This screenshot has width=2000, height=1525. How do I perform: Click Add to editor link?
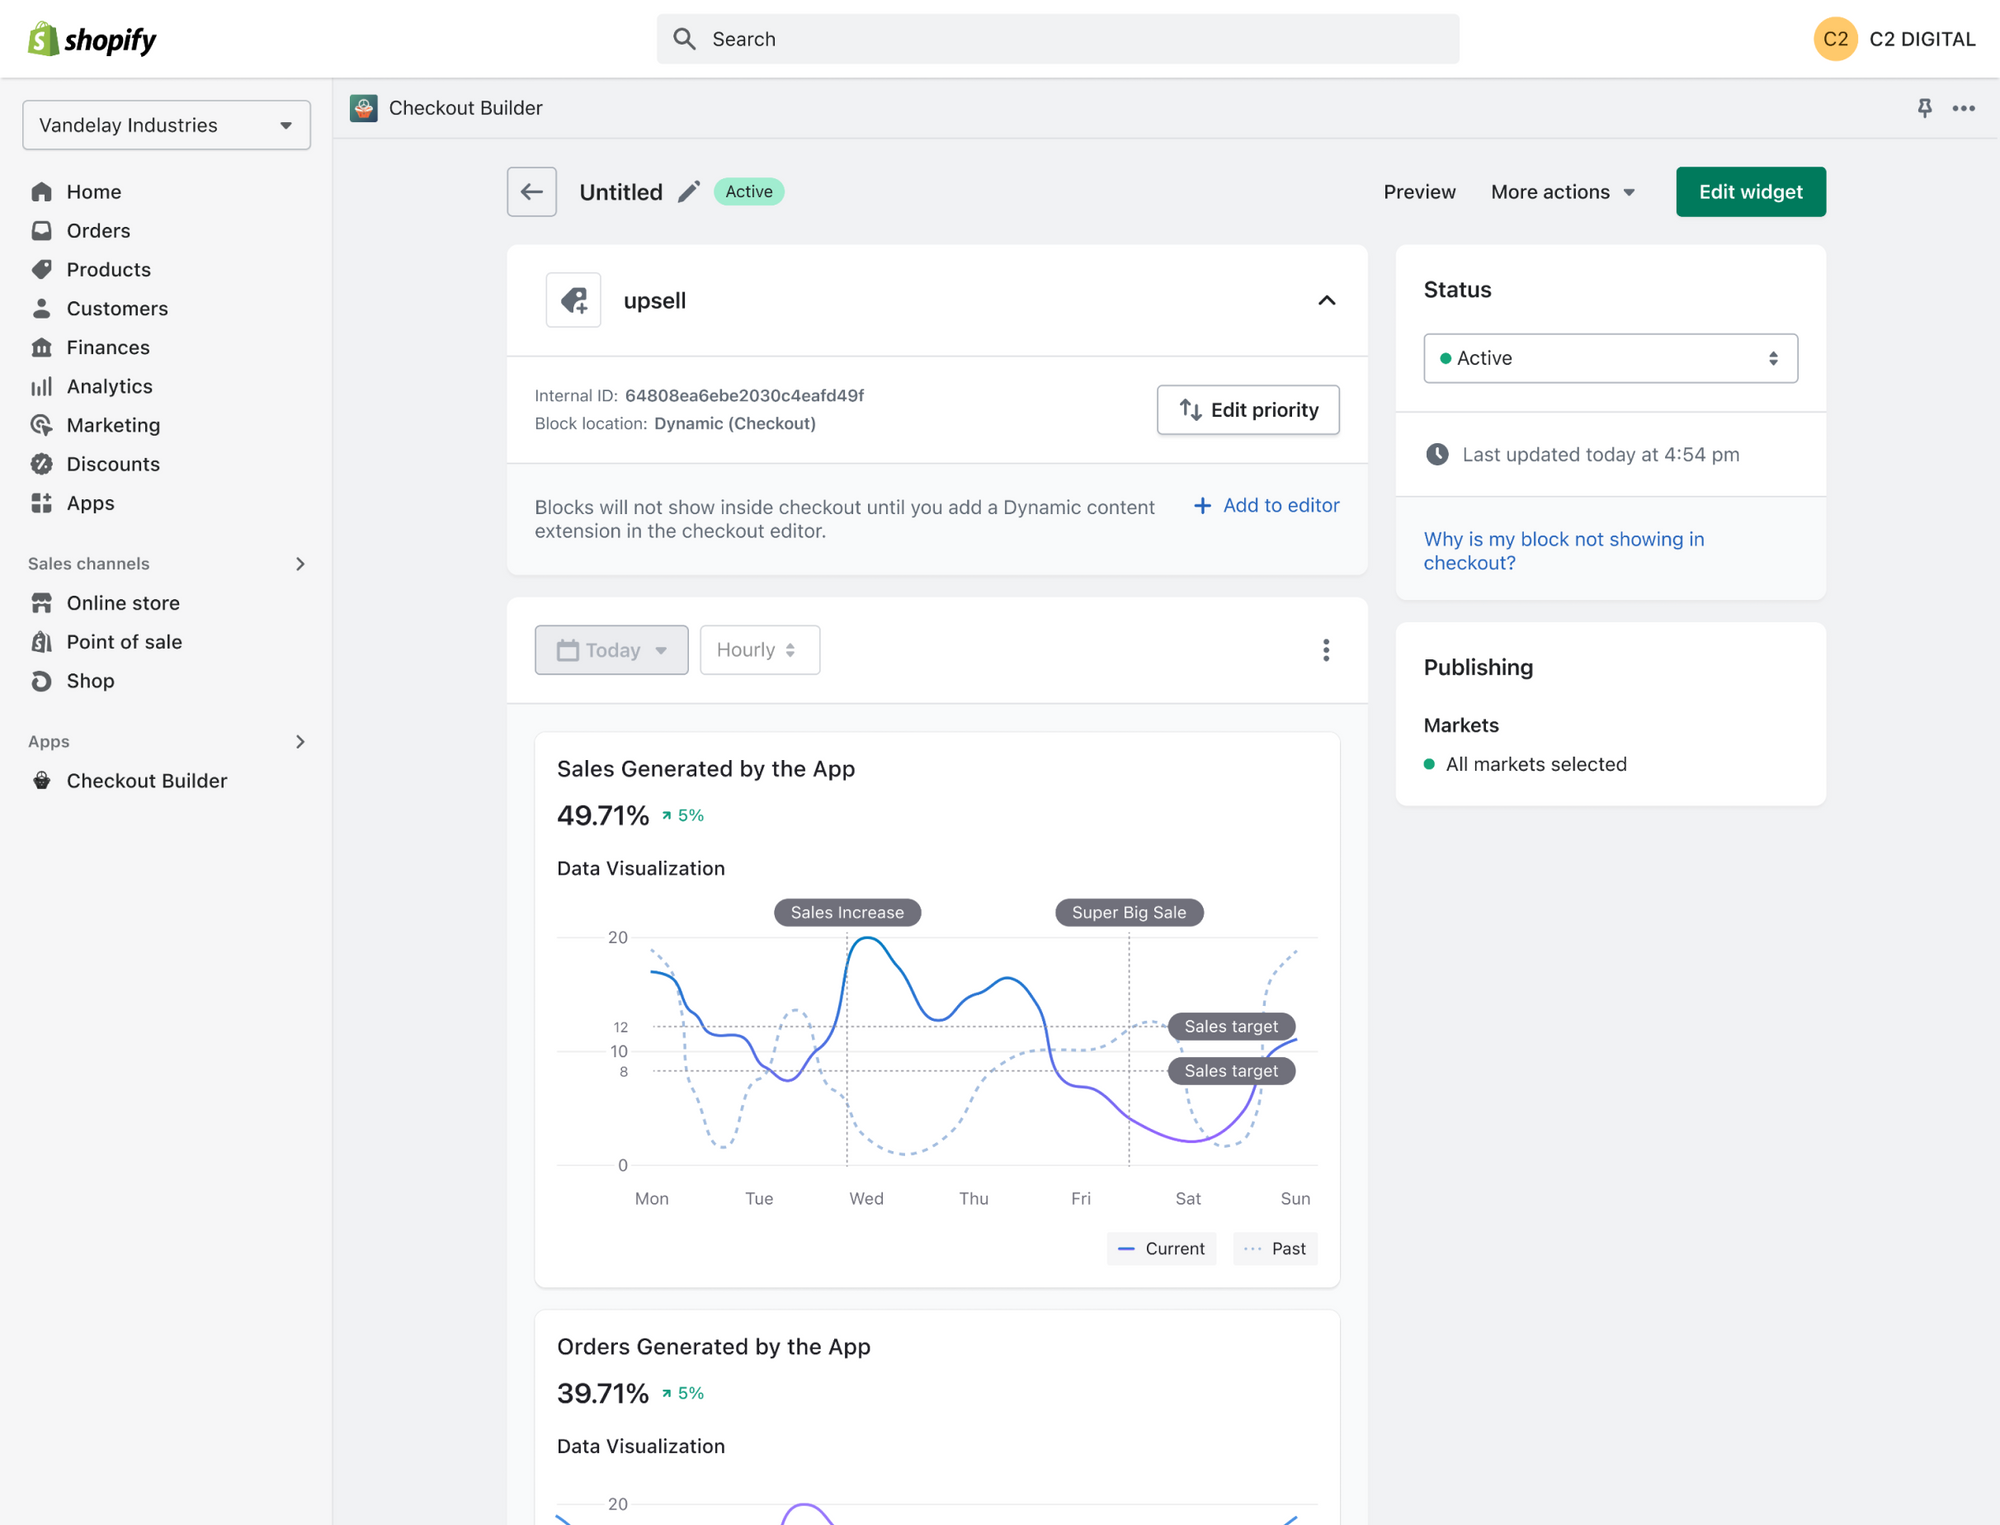1265,506
